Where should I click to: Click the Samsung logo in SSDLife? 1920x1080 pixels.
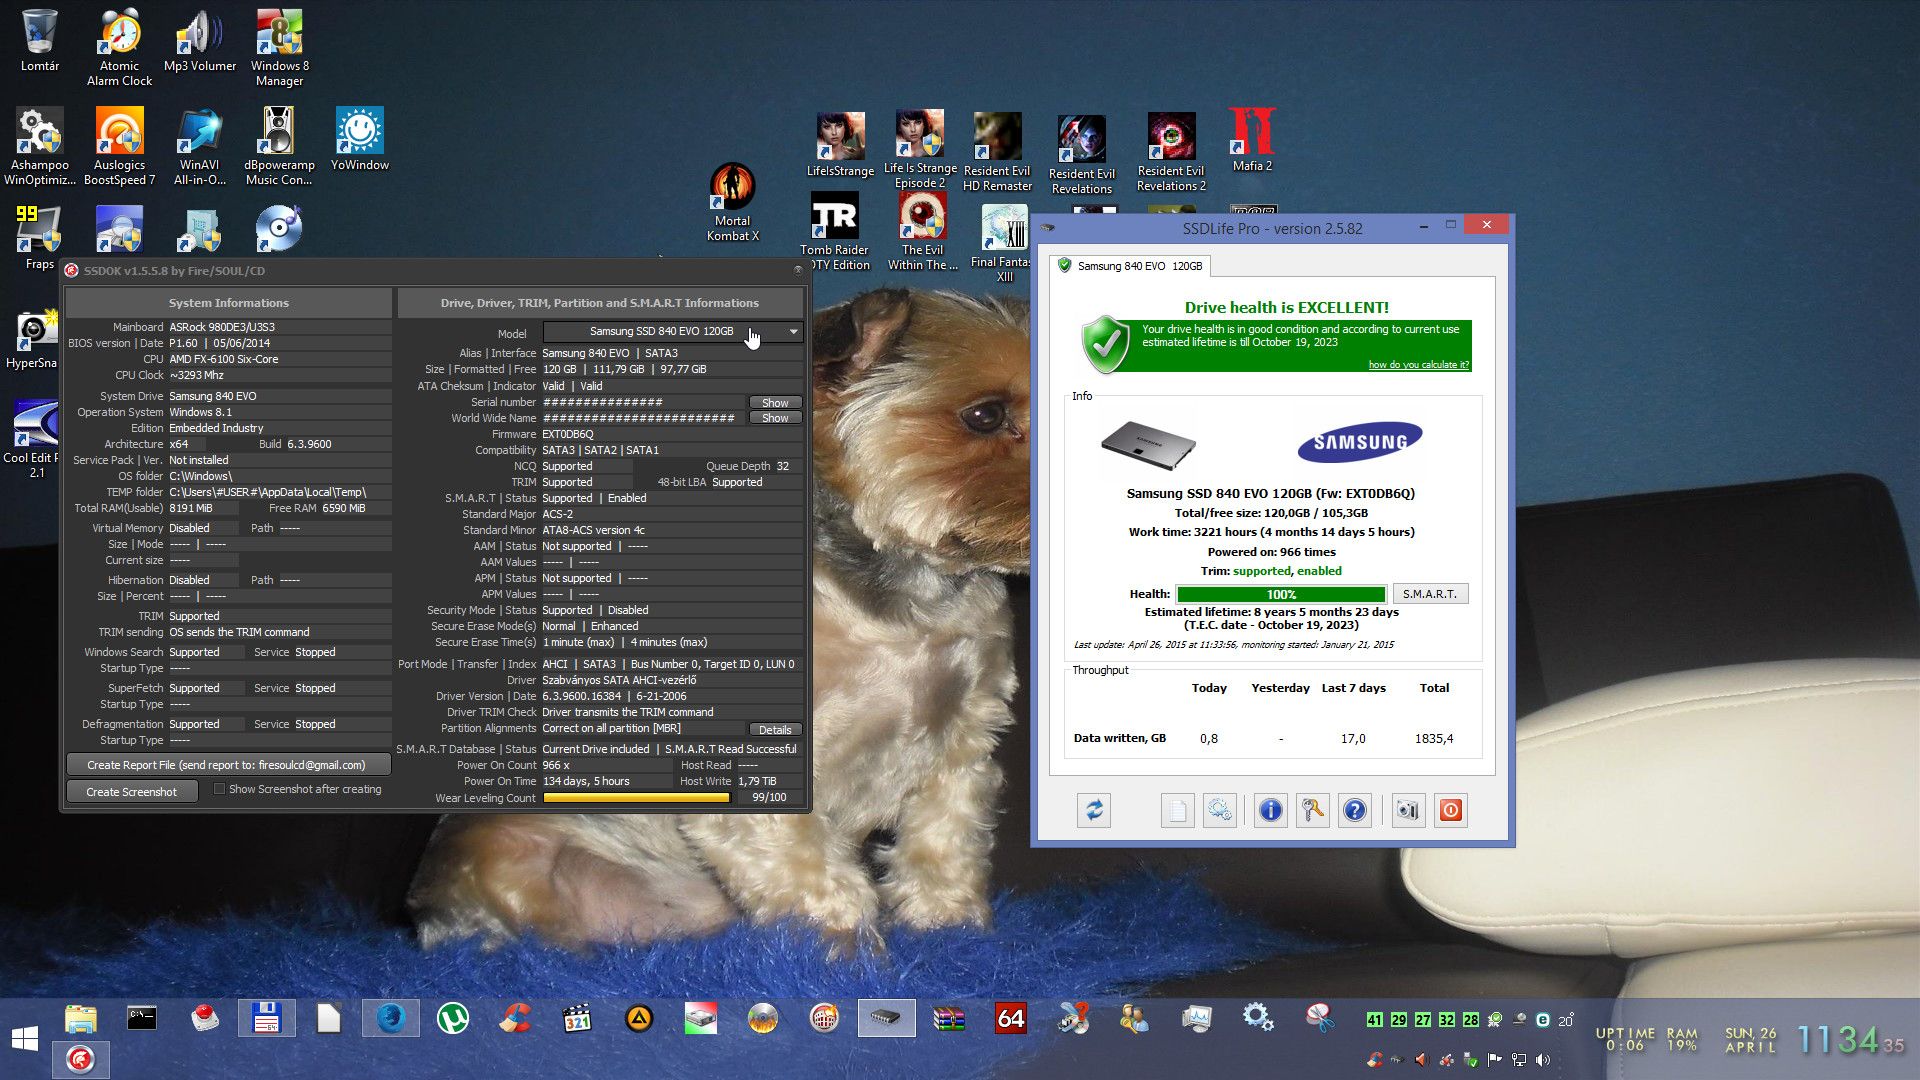pyautogui.click(x=1359, y=442)
